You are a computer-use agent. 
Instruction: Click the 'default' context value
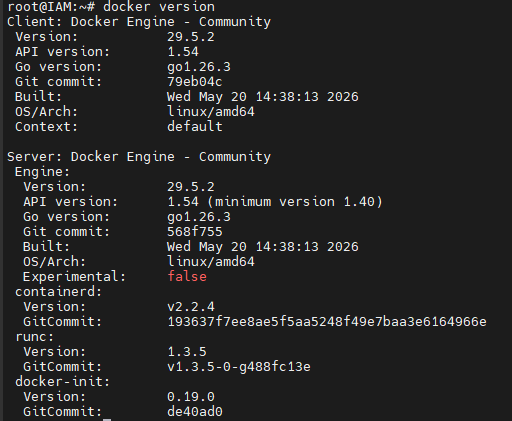tap(195, 126)
